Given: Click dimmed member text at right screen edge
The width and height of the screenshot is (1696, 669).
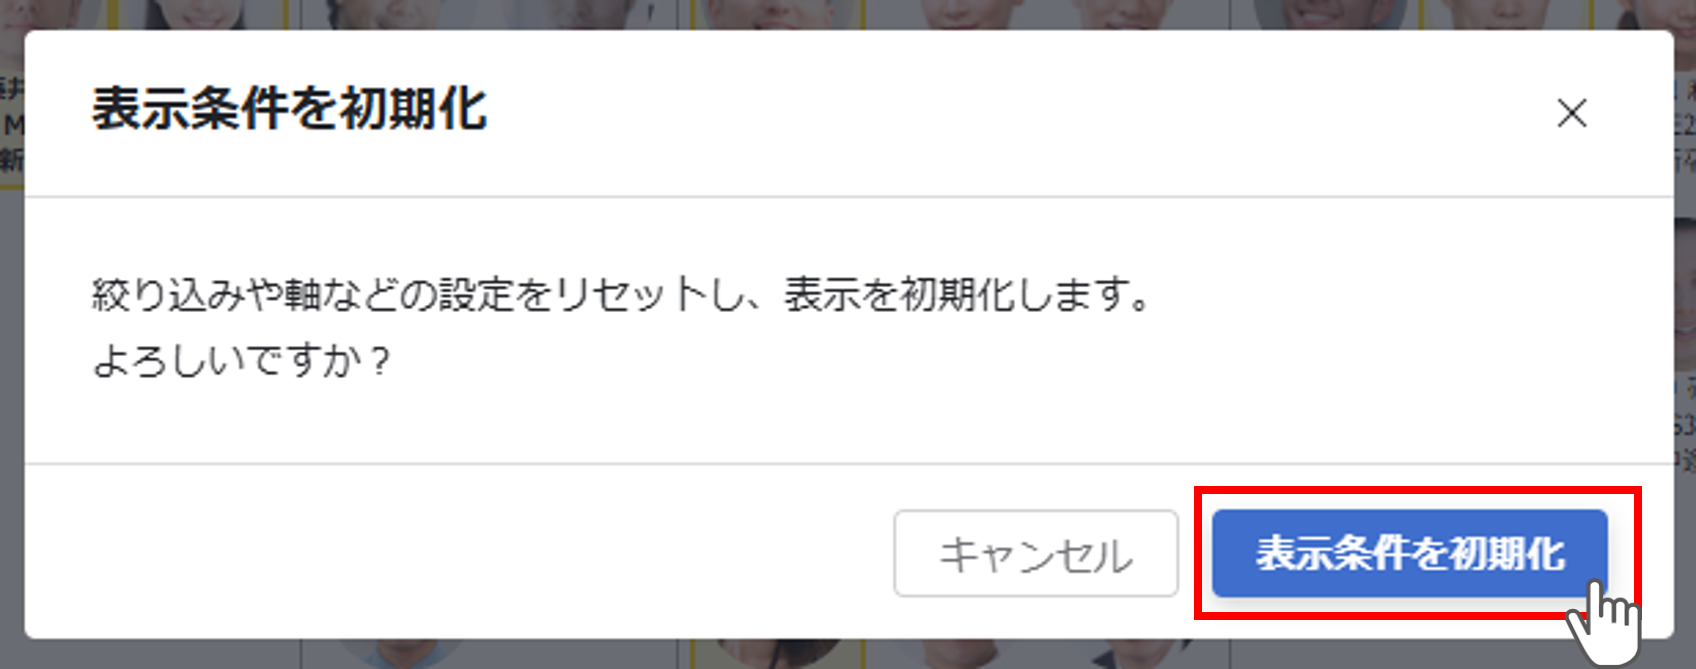Looking at the screenshot, I should click(x=1685, y=125).
